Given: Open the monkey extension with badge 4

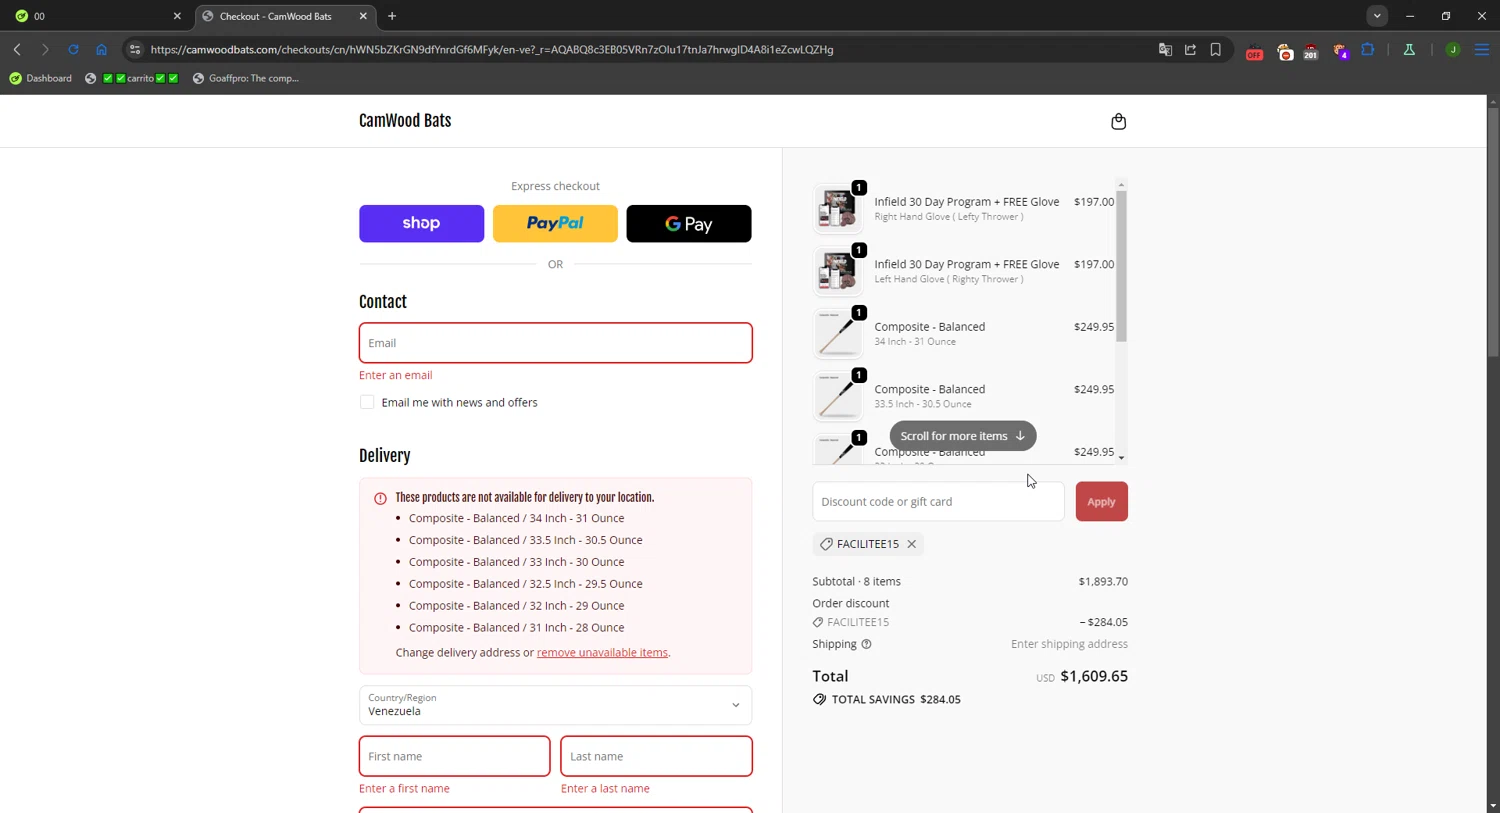Looking at the screenshot, I should coord(1340,51).
